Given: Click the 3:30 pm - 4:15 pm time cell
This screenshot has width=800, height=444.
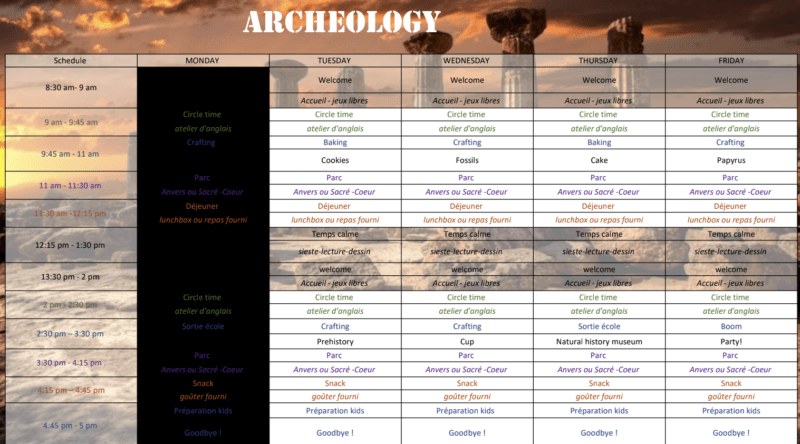Looking at the screenshot, I should 71,363.
